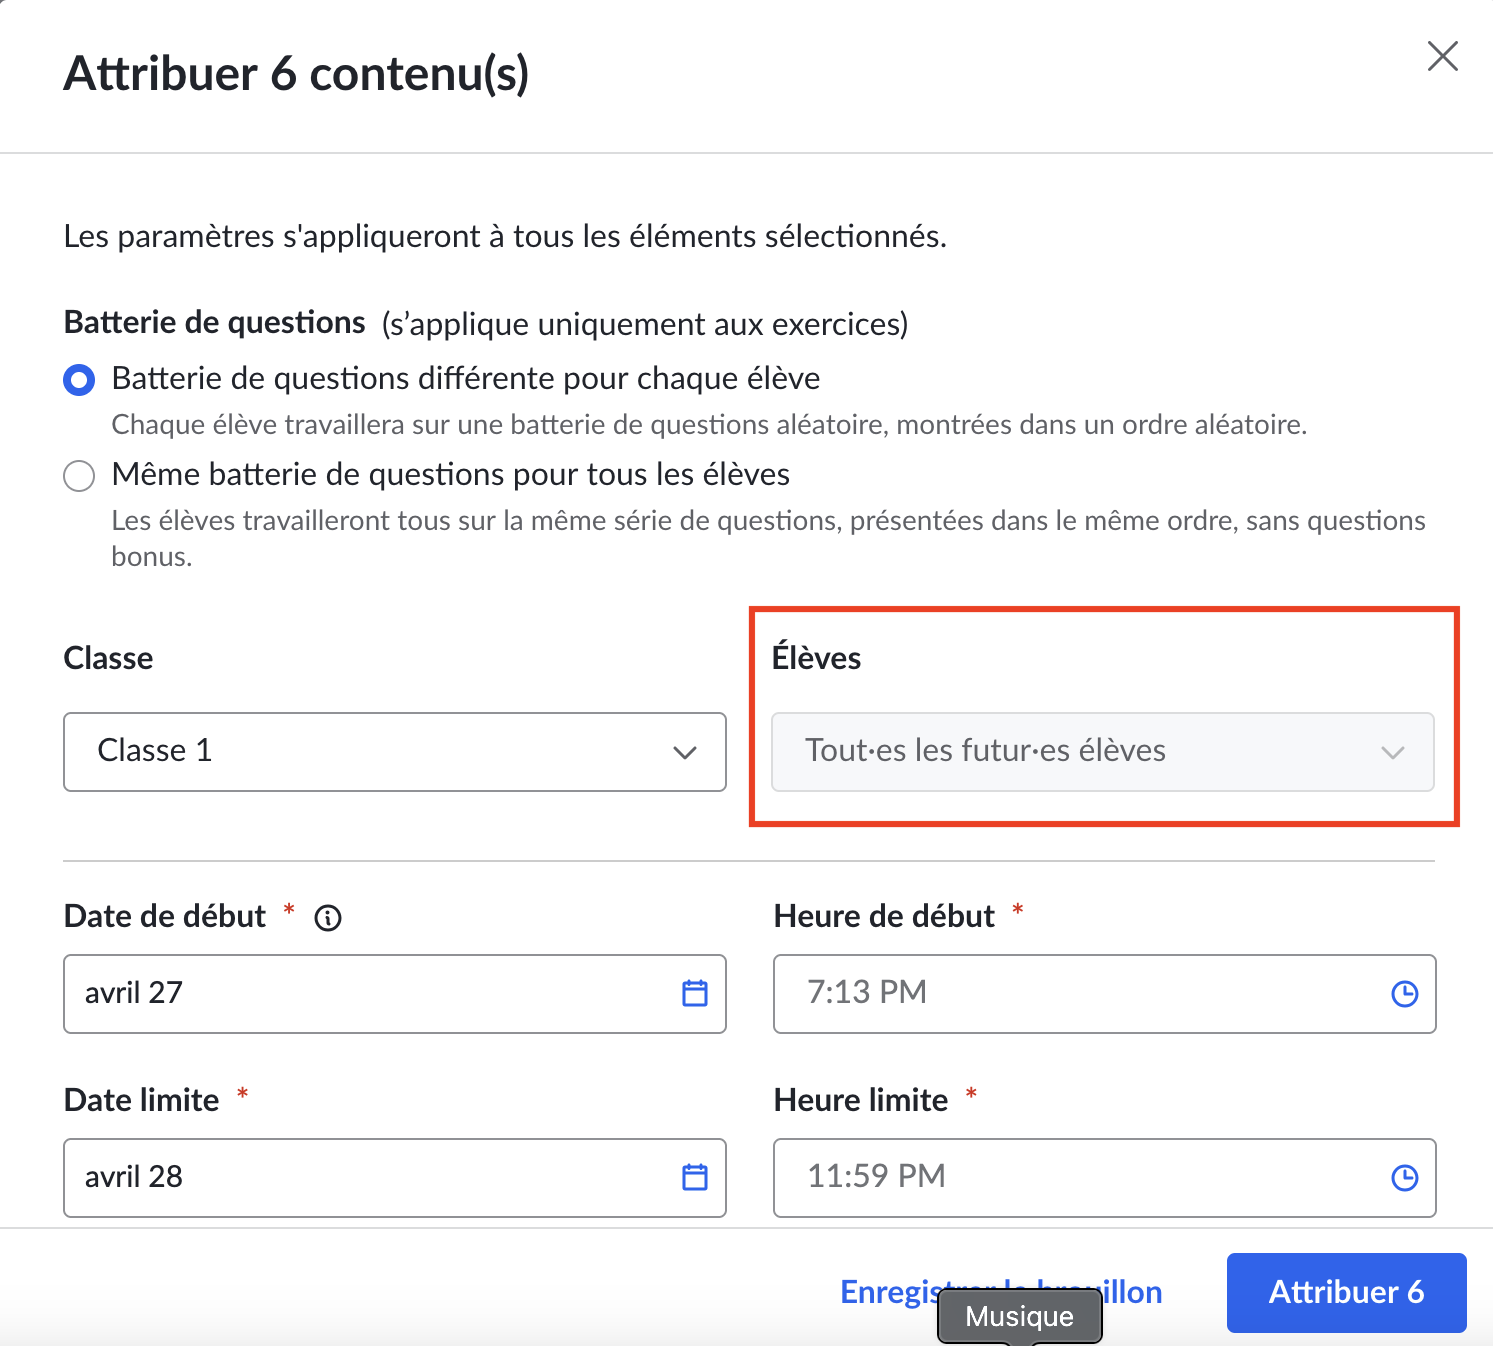
Task: Click the chevron arrow of the Élèves dropdown
Action: click(1393, 752)
